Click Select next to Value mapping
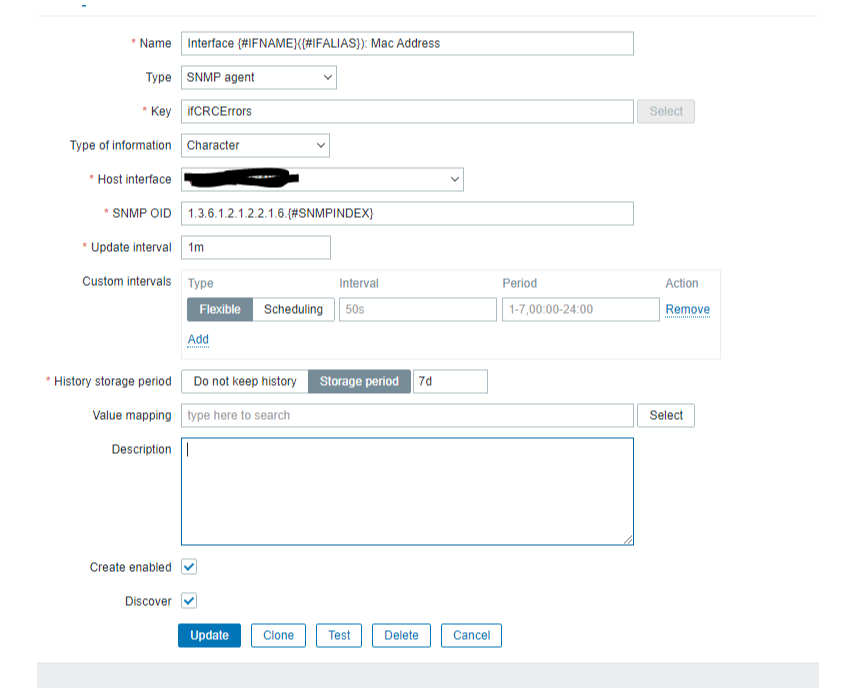The height and width of the screenshot is (688, 843). (666, 415)
